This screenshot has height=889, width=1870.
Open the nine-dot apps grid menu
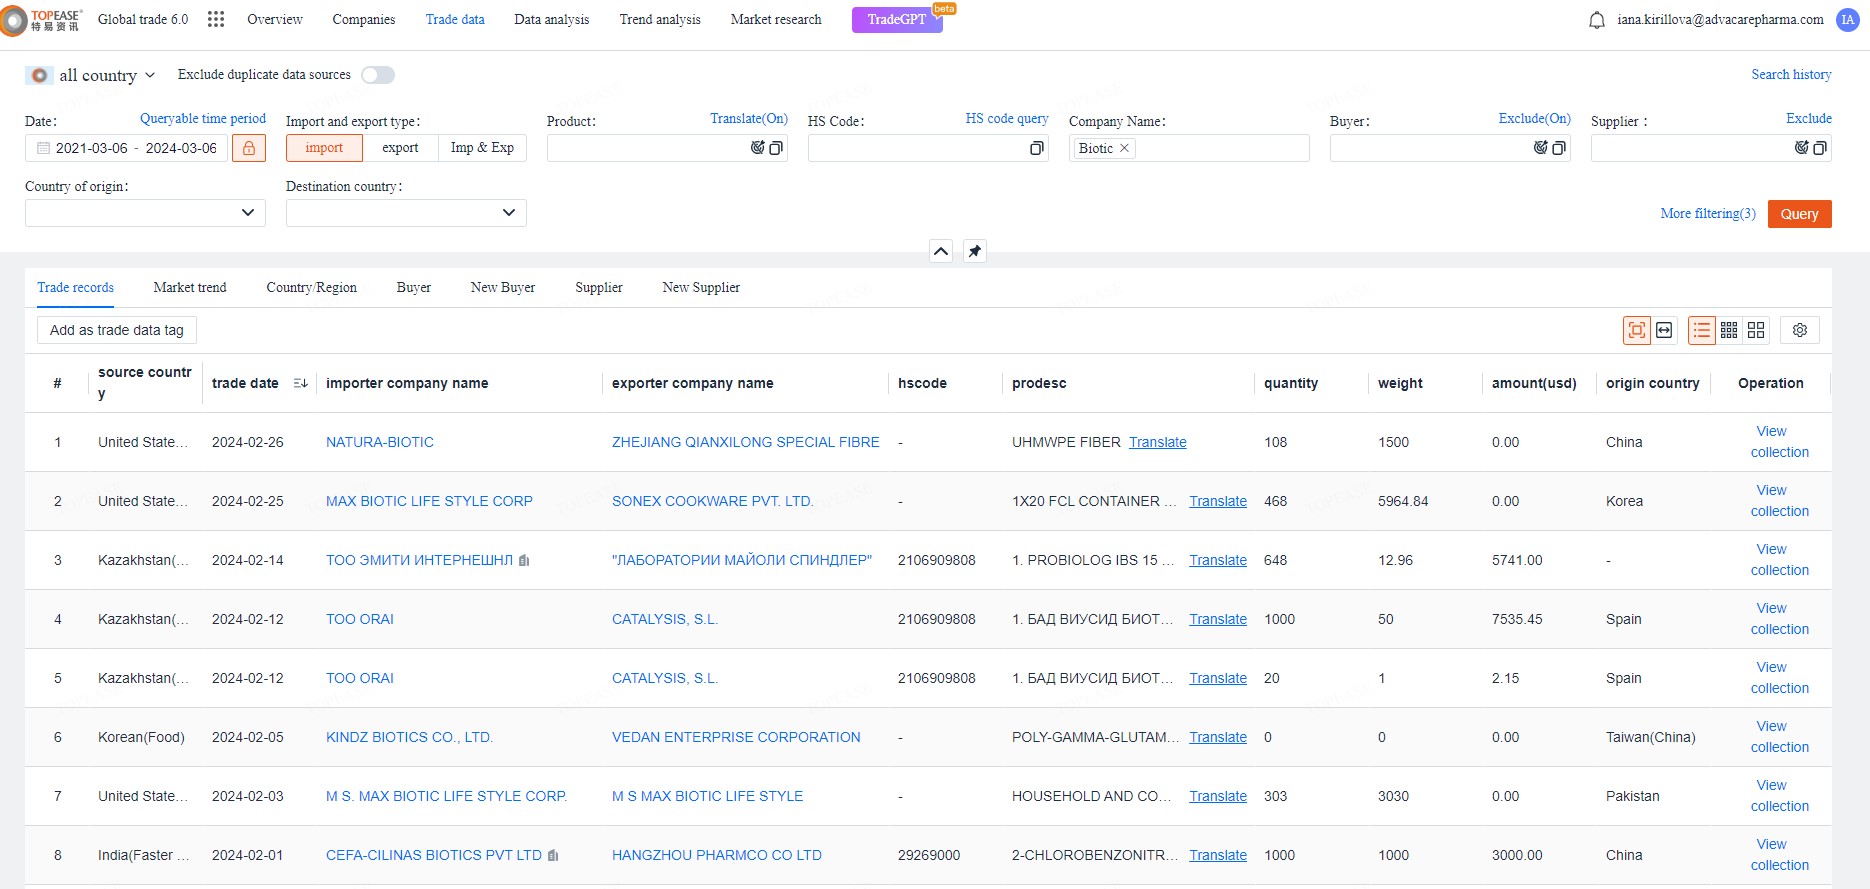click(x=216, y=19)
